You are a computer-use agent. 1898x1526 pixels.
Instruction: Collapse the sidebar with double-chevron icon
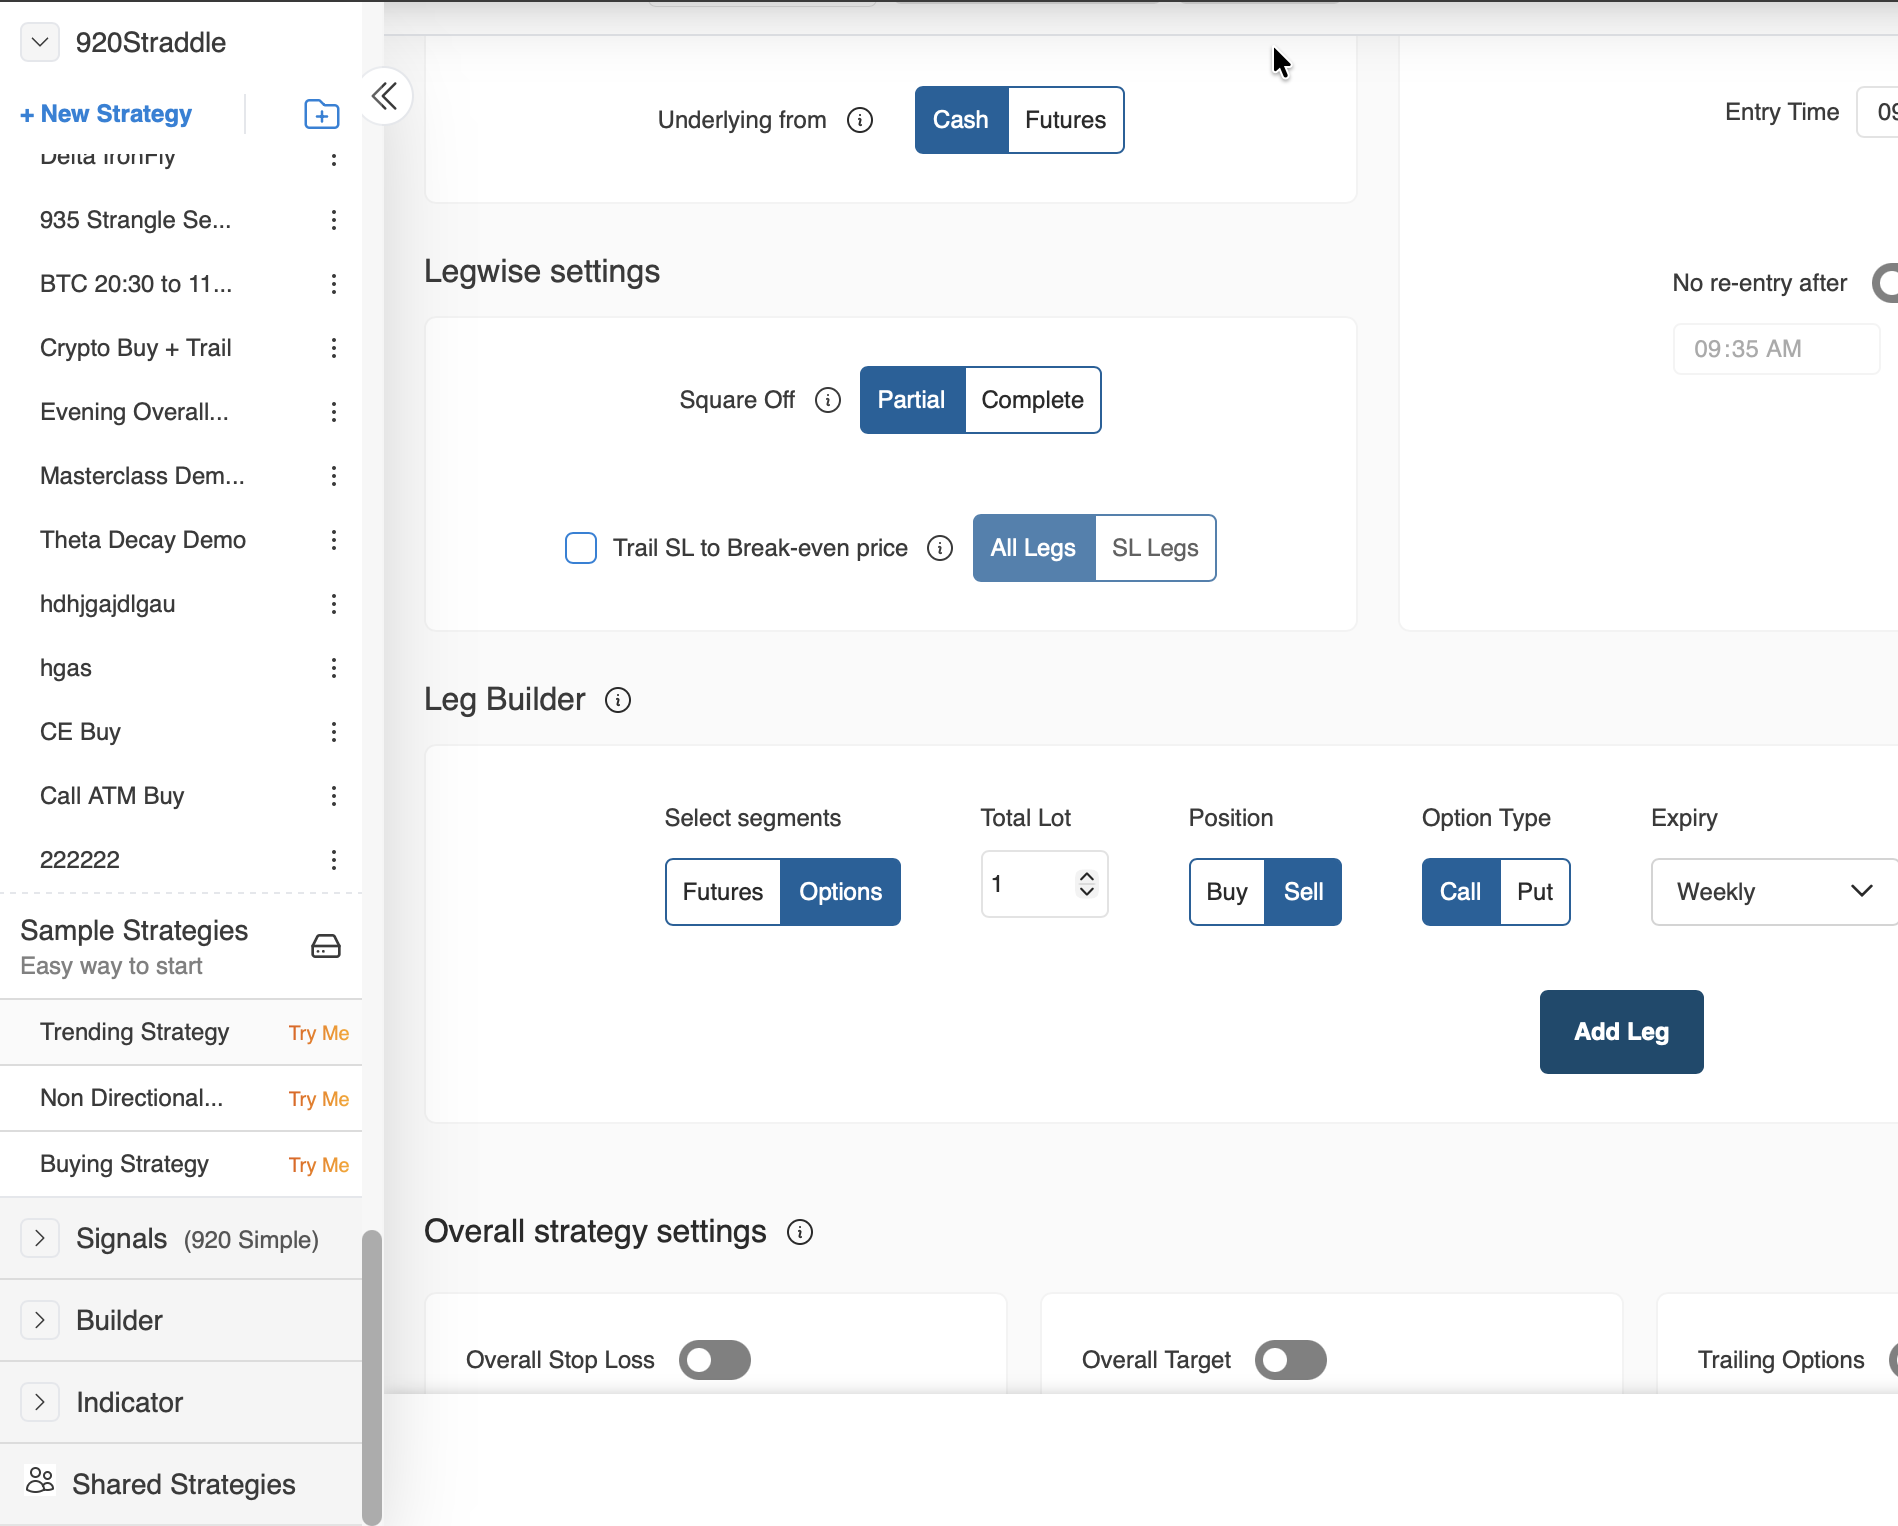click(384, 97)
